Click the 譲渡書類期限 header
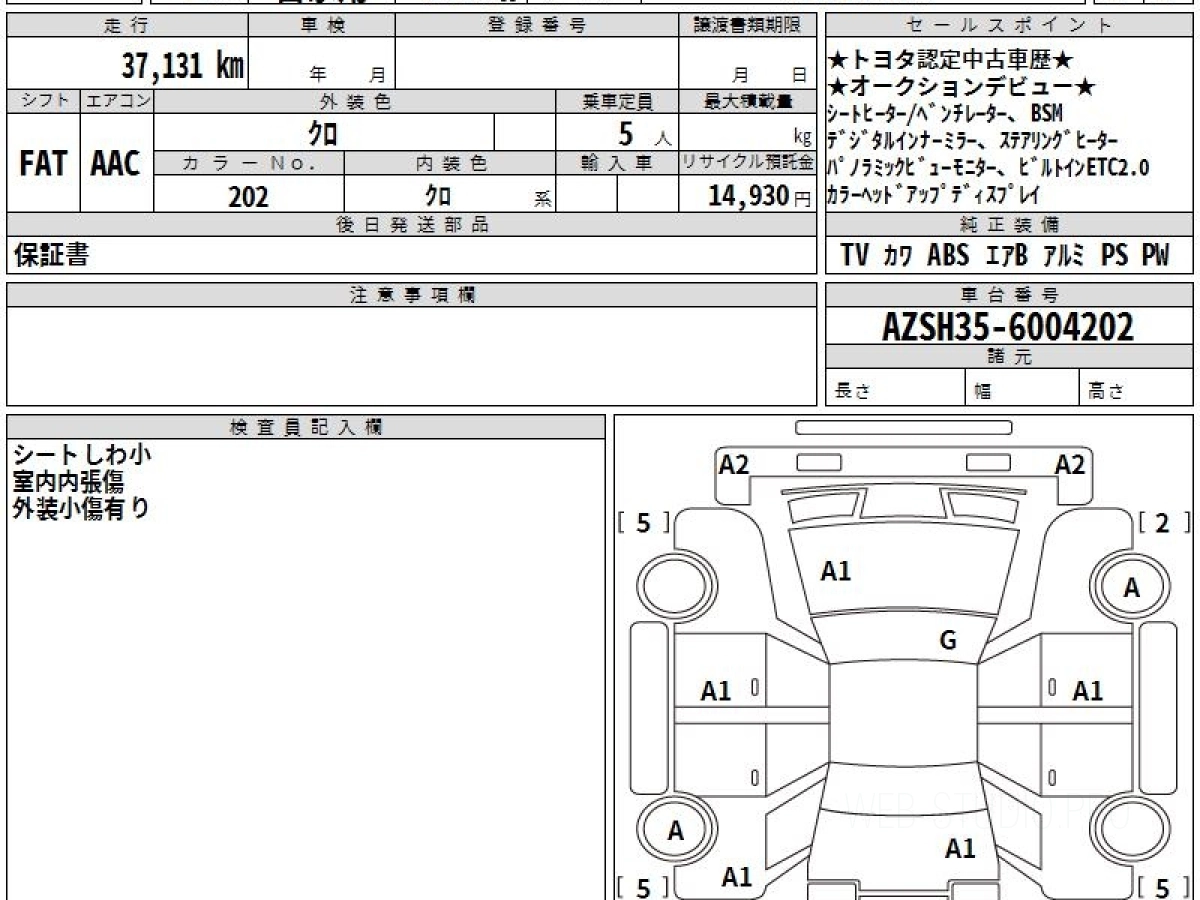 (748, 26)
